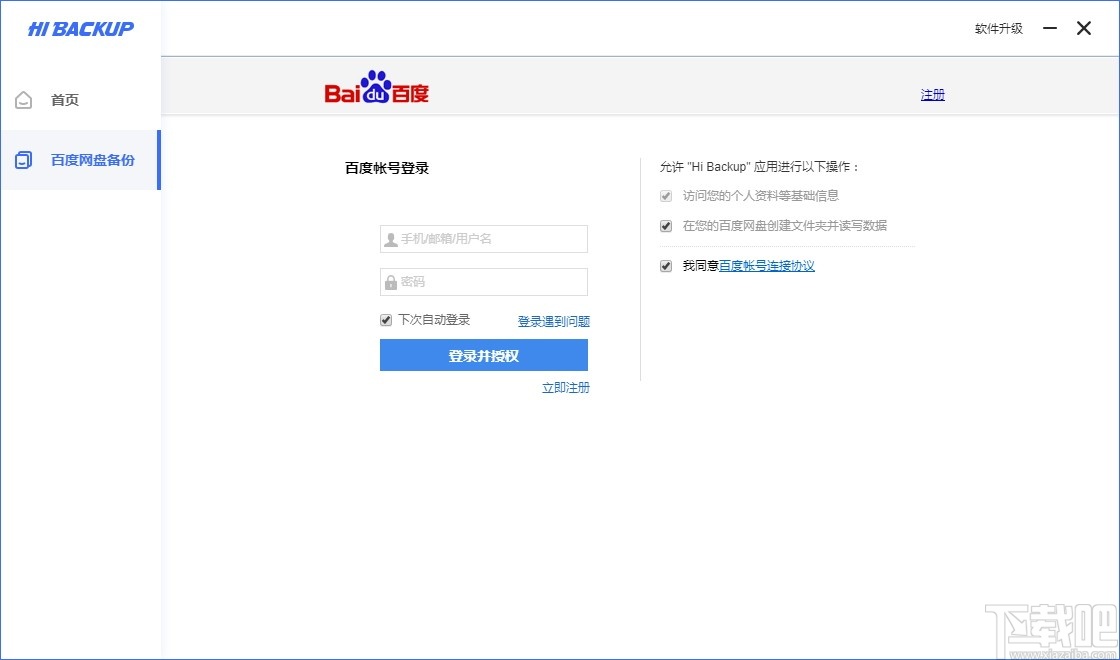Uncheck the 我同意 agreement checkbox
1120x660 pixels.
pos(665,265)
